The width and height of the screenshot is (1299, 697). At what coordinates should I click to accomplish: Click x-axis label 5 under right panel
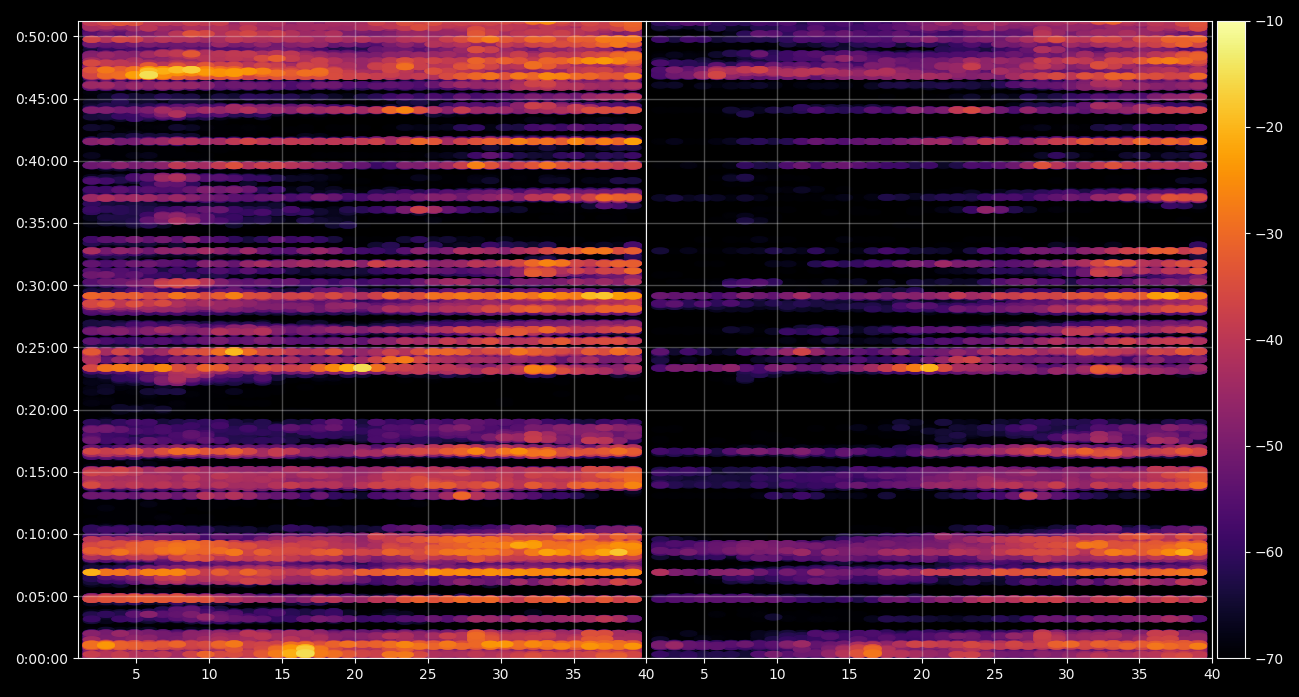704,675
